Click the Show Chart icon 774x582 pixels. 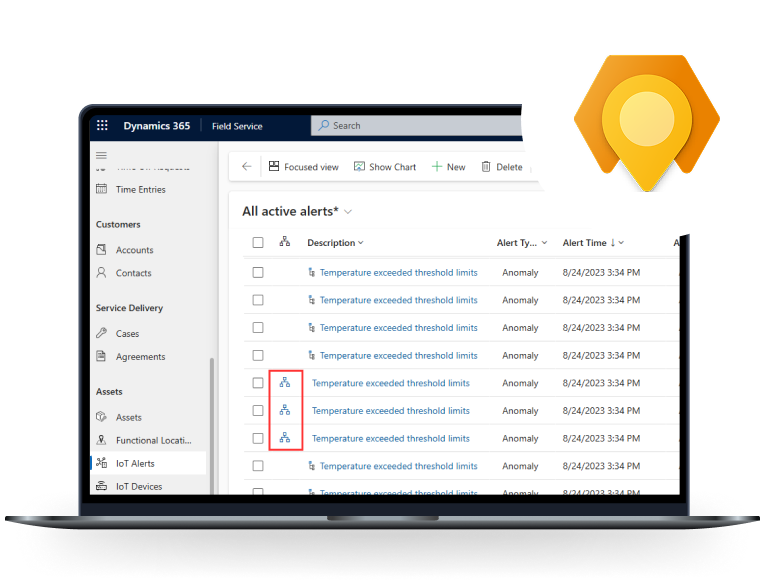point(360,167)
